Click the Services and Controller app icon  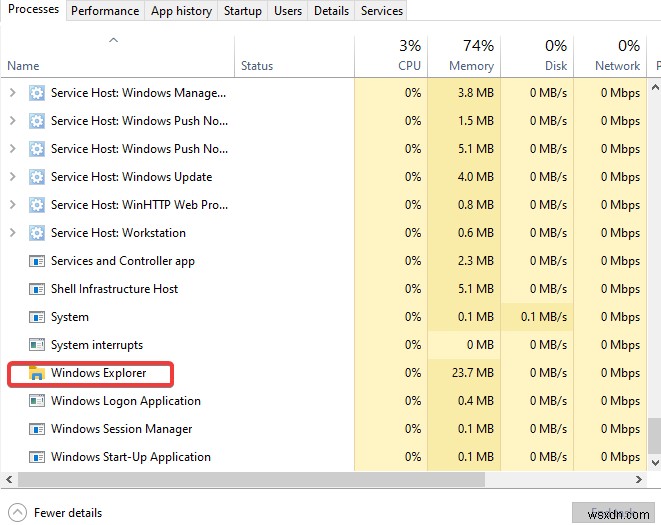coord(37,261)
